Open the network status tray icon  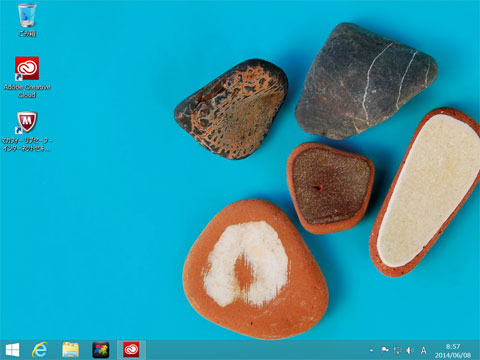(397, 350)
